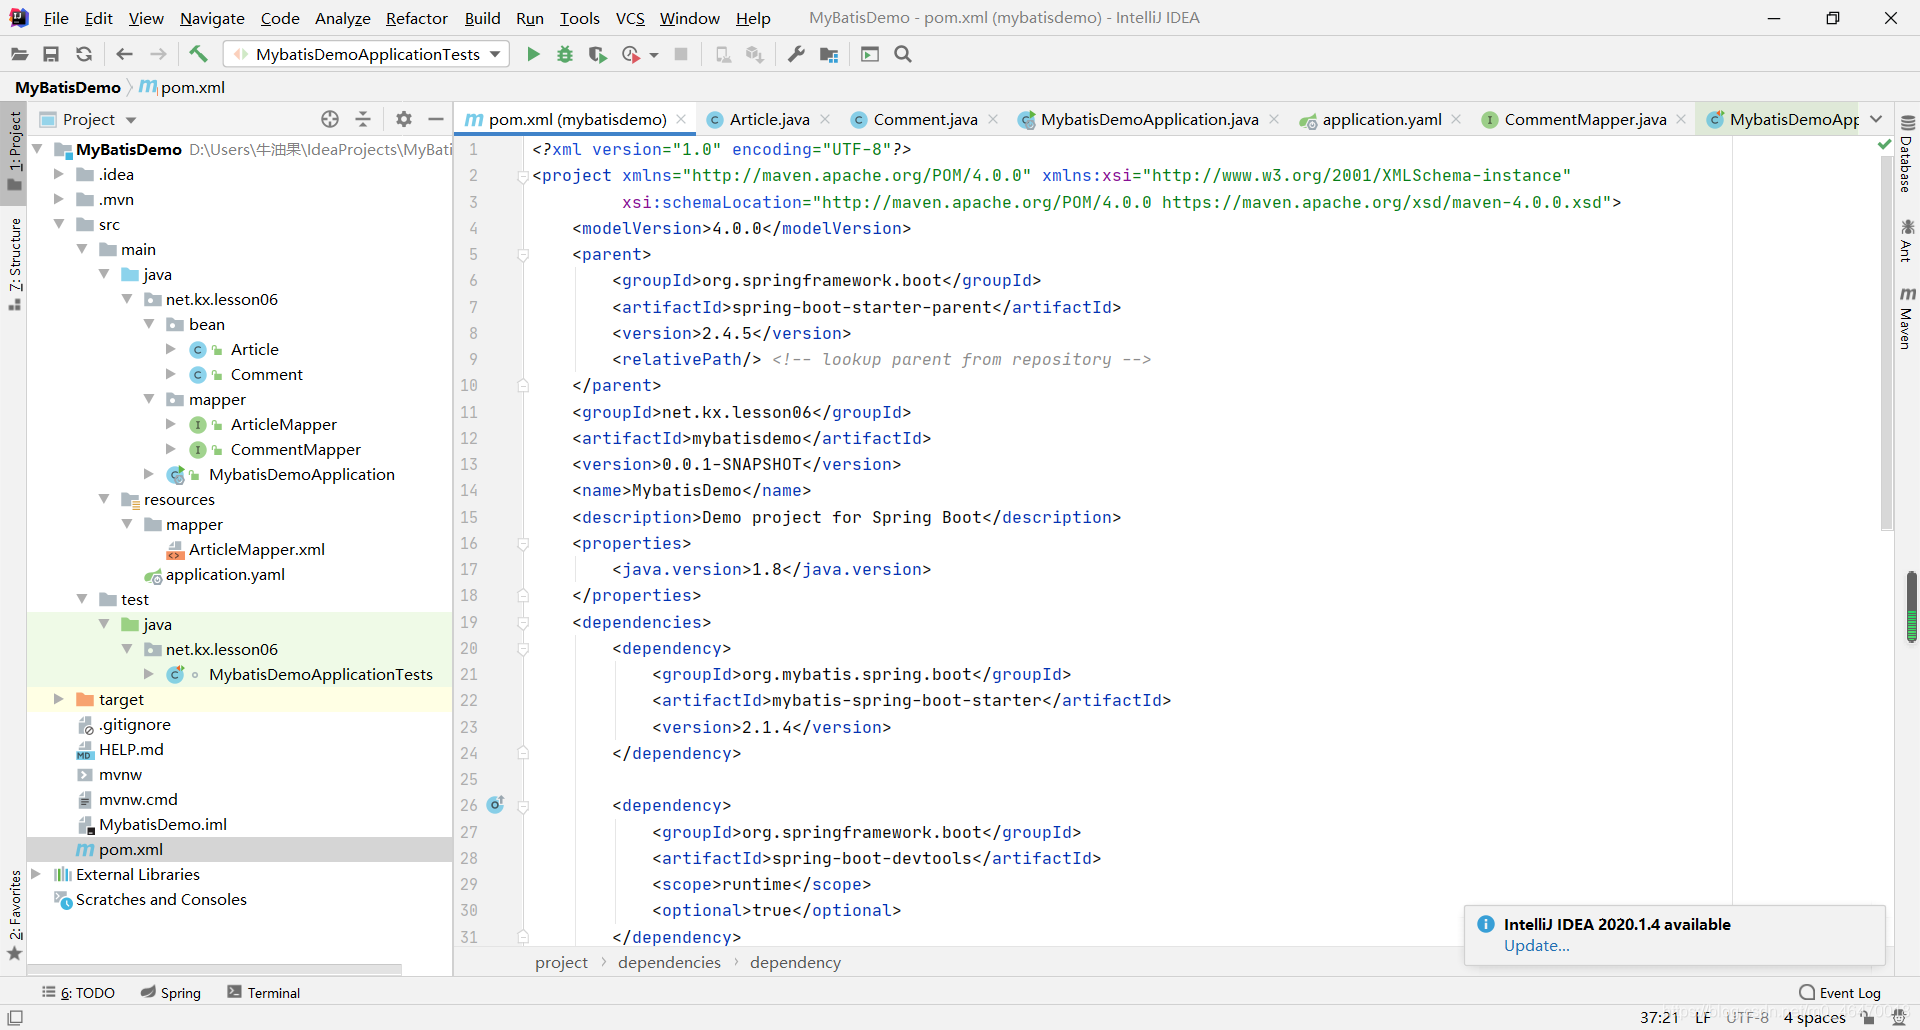
Task: Toggle the Favorites side panel
Action: coord(14,915)
